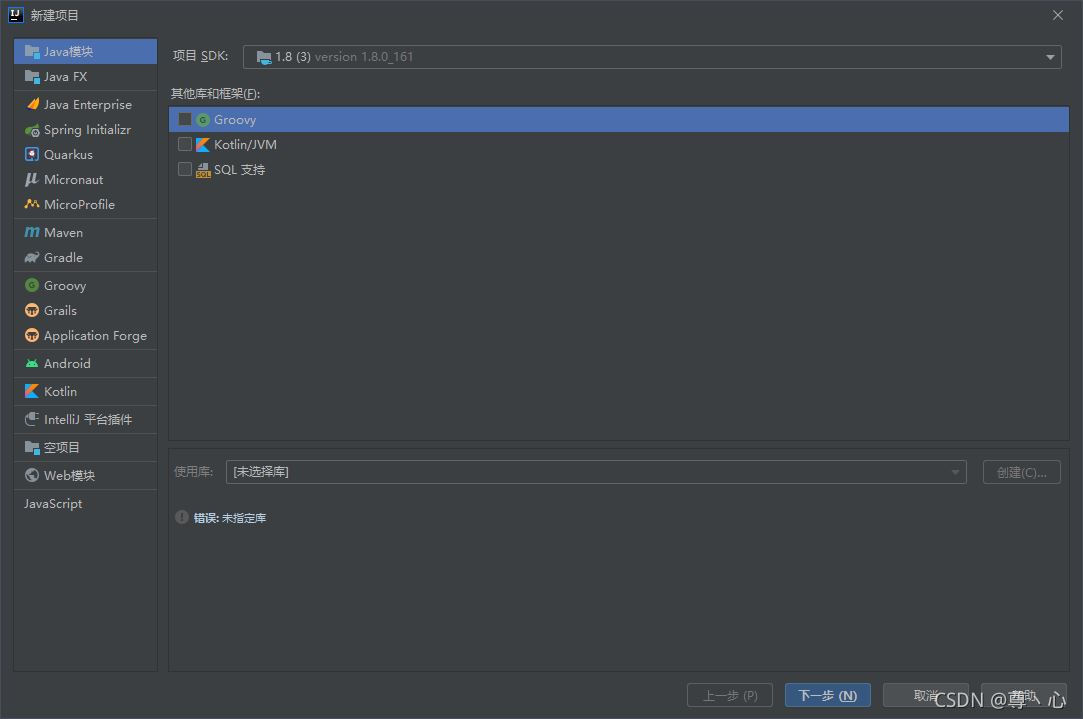Viewport: 1083px width, 719px height.
Task: Click the error warning icon
Action: [x=182, y=517]
